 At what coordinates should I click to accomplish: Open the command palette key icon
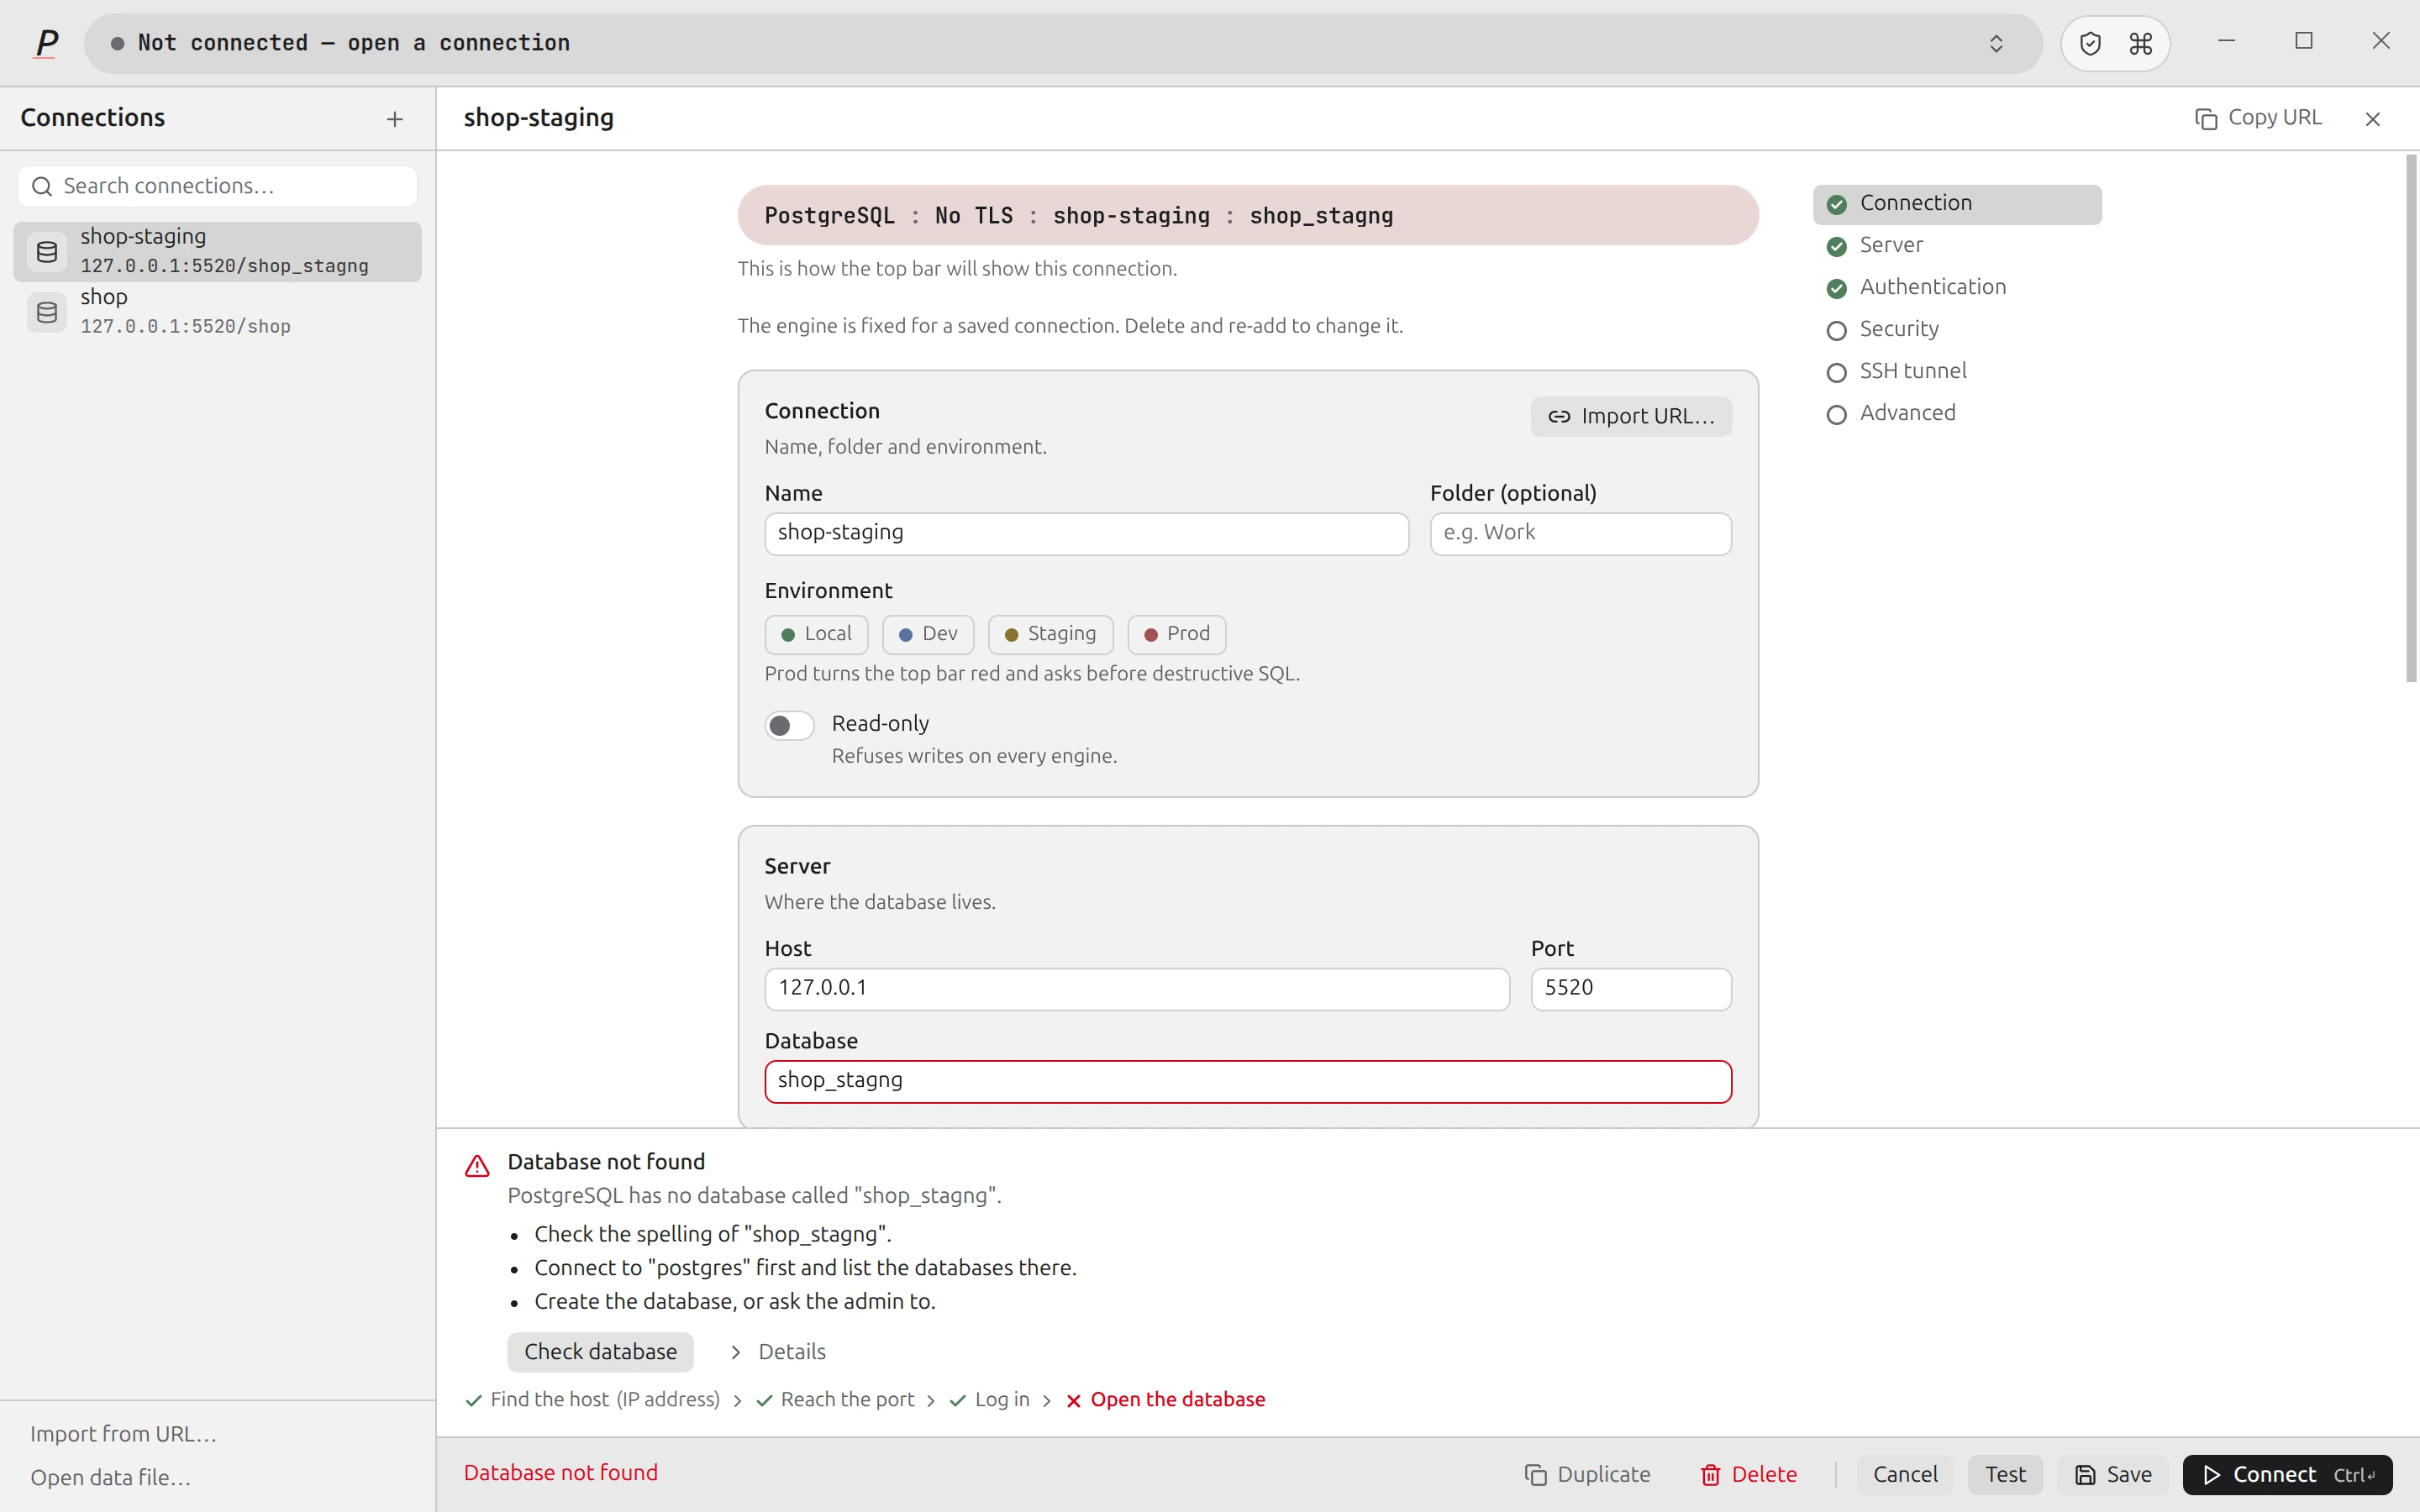(2141, 43)
